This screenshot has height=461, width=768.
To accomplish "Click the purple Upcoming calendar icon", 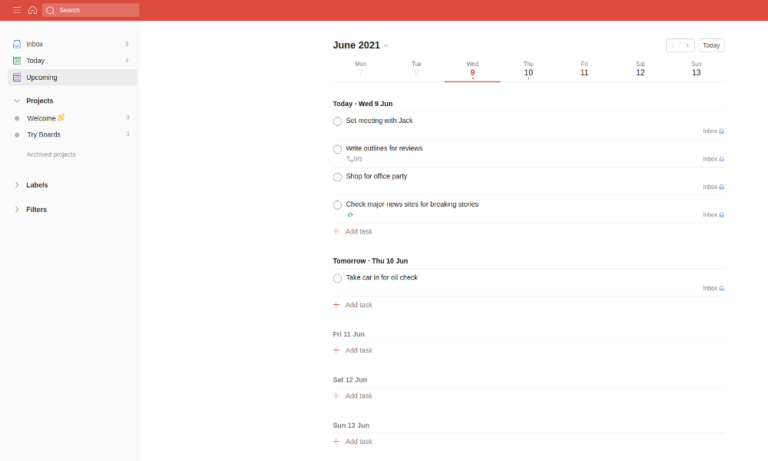I will 17,77.
